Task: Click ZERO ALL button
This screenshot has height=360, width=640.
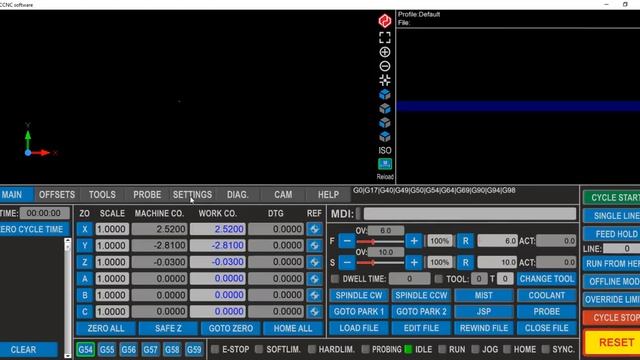Action: point(106,328)
